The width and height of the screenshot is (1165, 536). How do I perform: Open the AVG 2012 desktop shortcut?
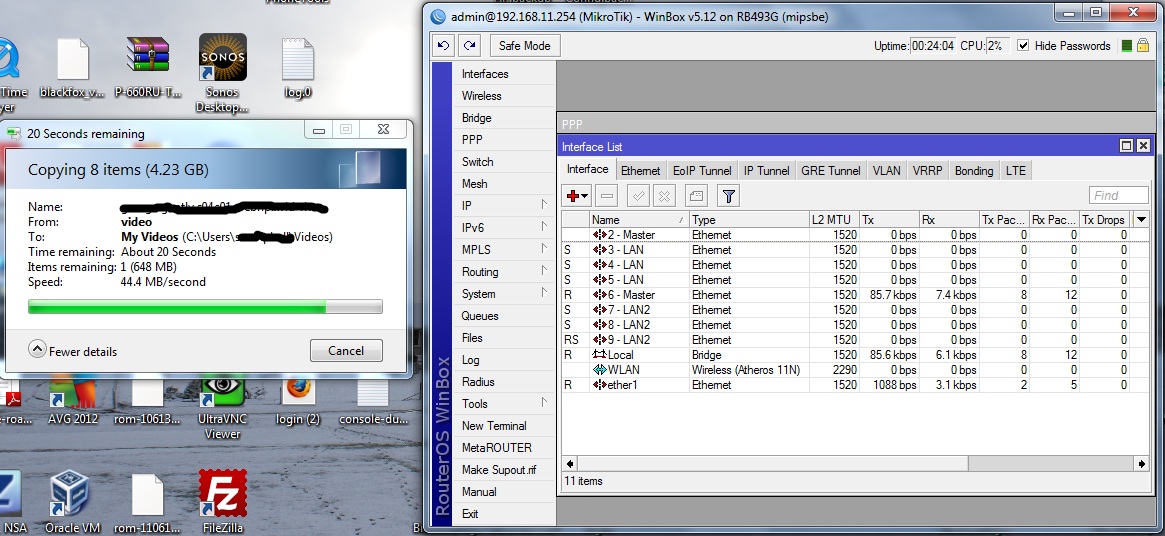click(x=73, y=392)
